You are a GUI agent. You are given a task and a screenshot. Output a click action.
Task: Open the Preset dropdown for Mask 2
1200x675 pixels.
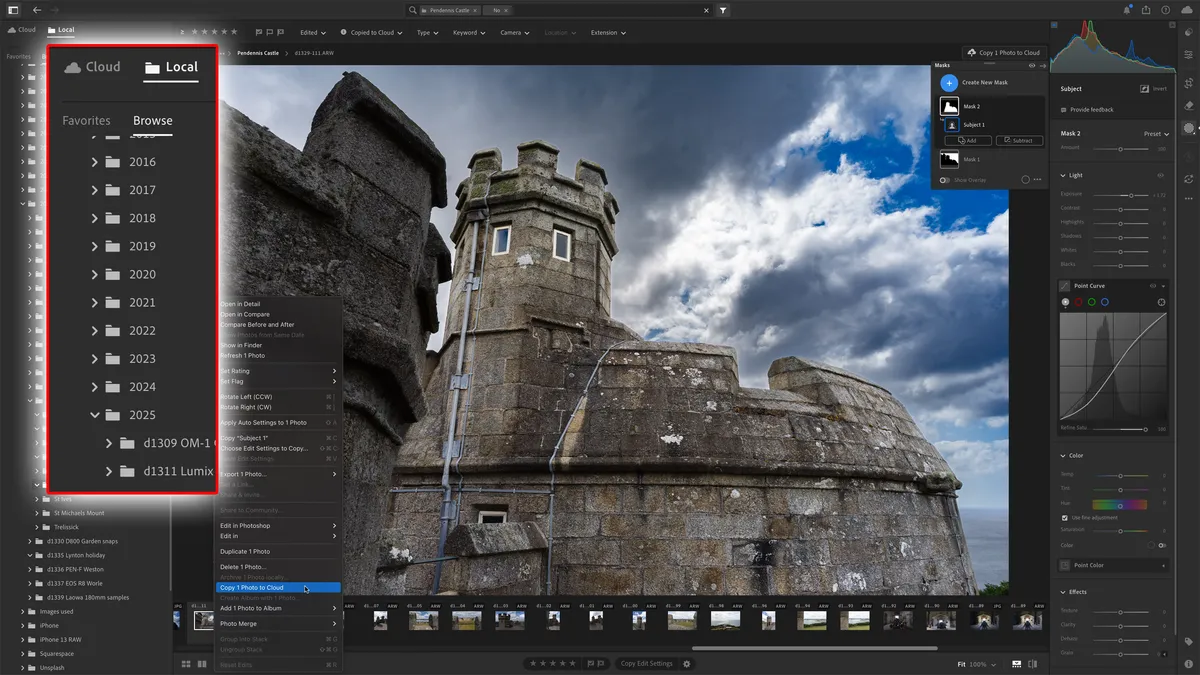pos(1157,134)
